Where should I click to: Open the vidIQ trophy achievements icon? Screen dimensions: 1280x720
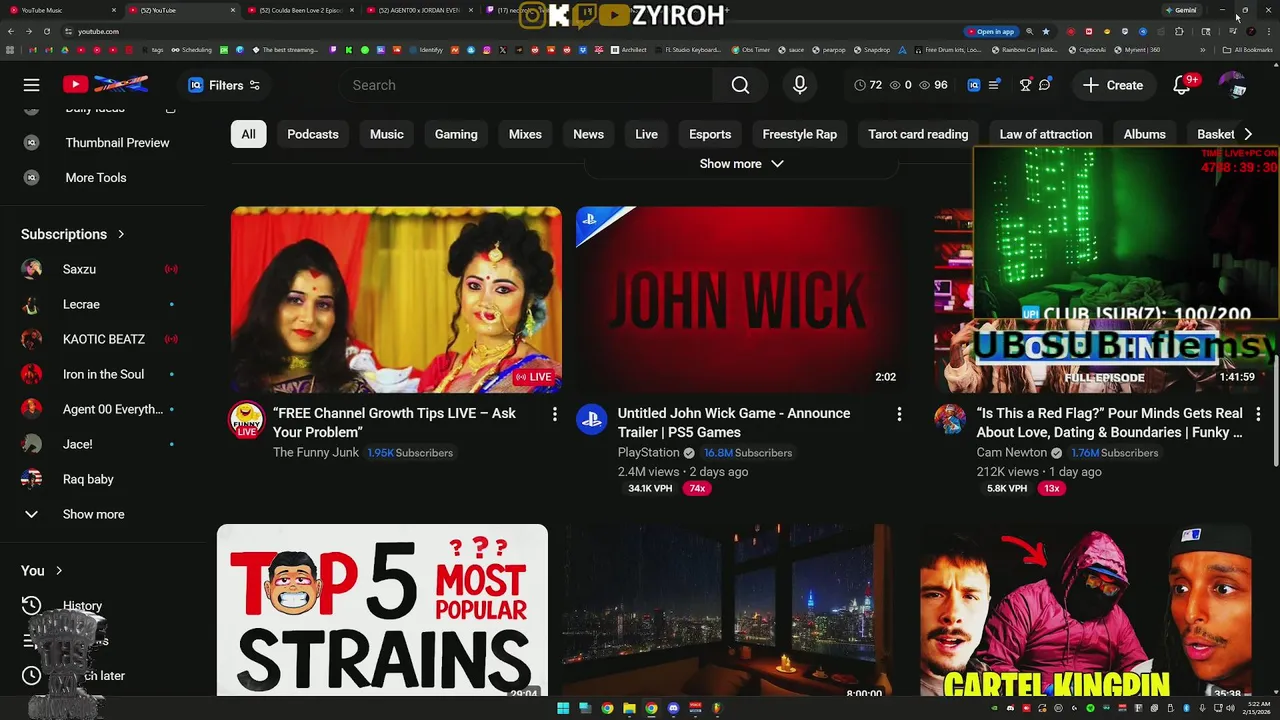click(1025, 85)
